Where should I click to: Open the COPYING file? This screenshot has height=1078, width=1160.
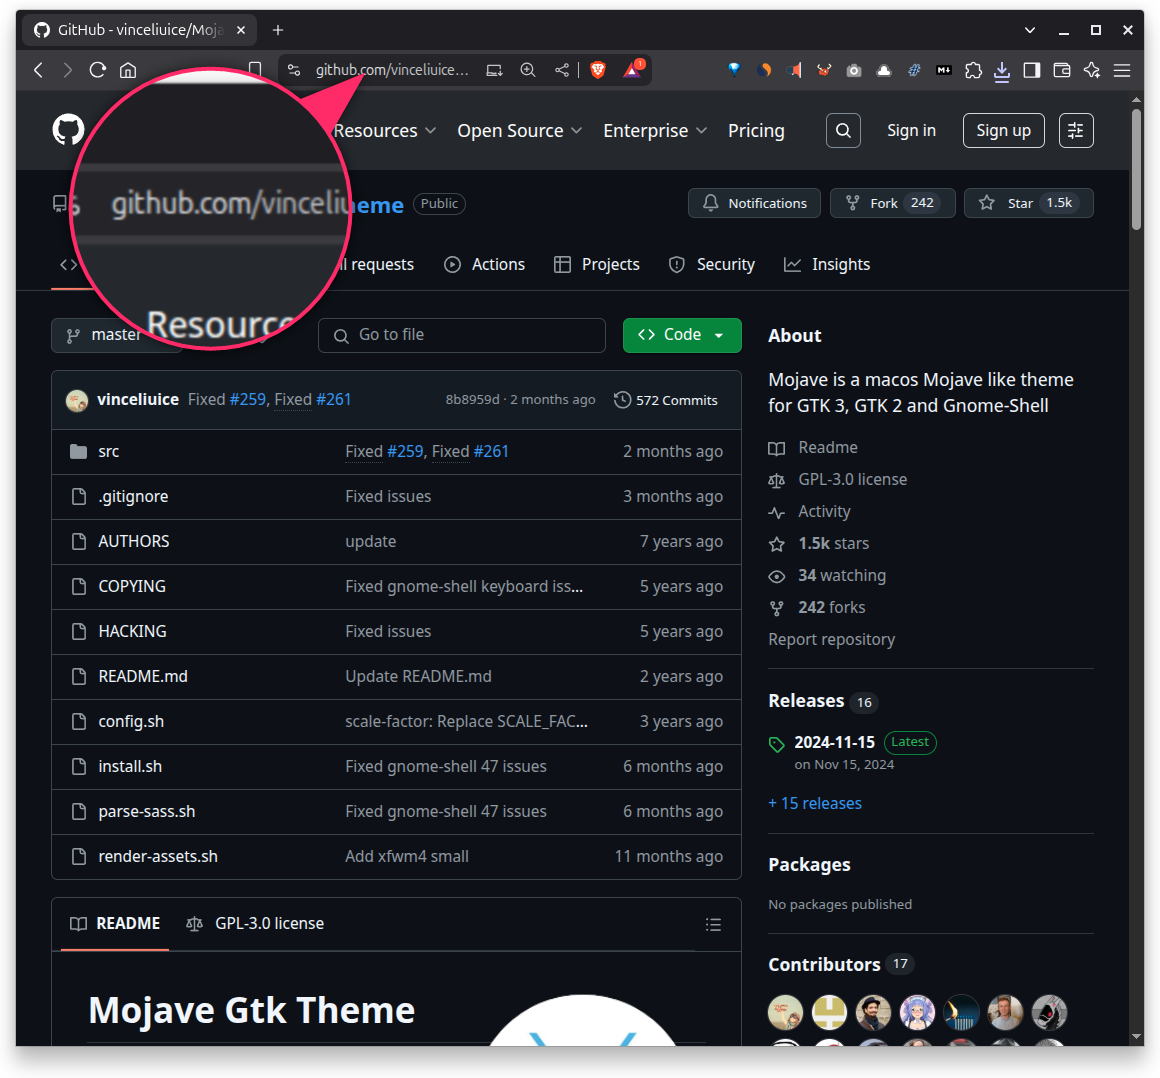click(x=132, y=587)
